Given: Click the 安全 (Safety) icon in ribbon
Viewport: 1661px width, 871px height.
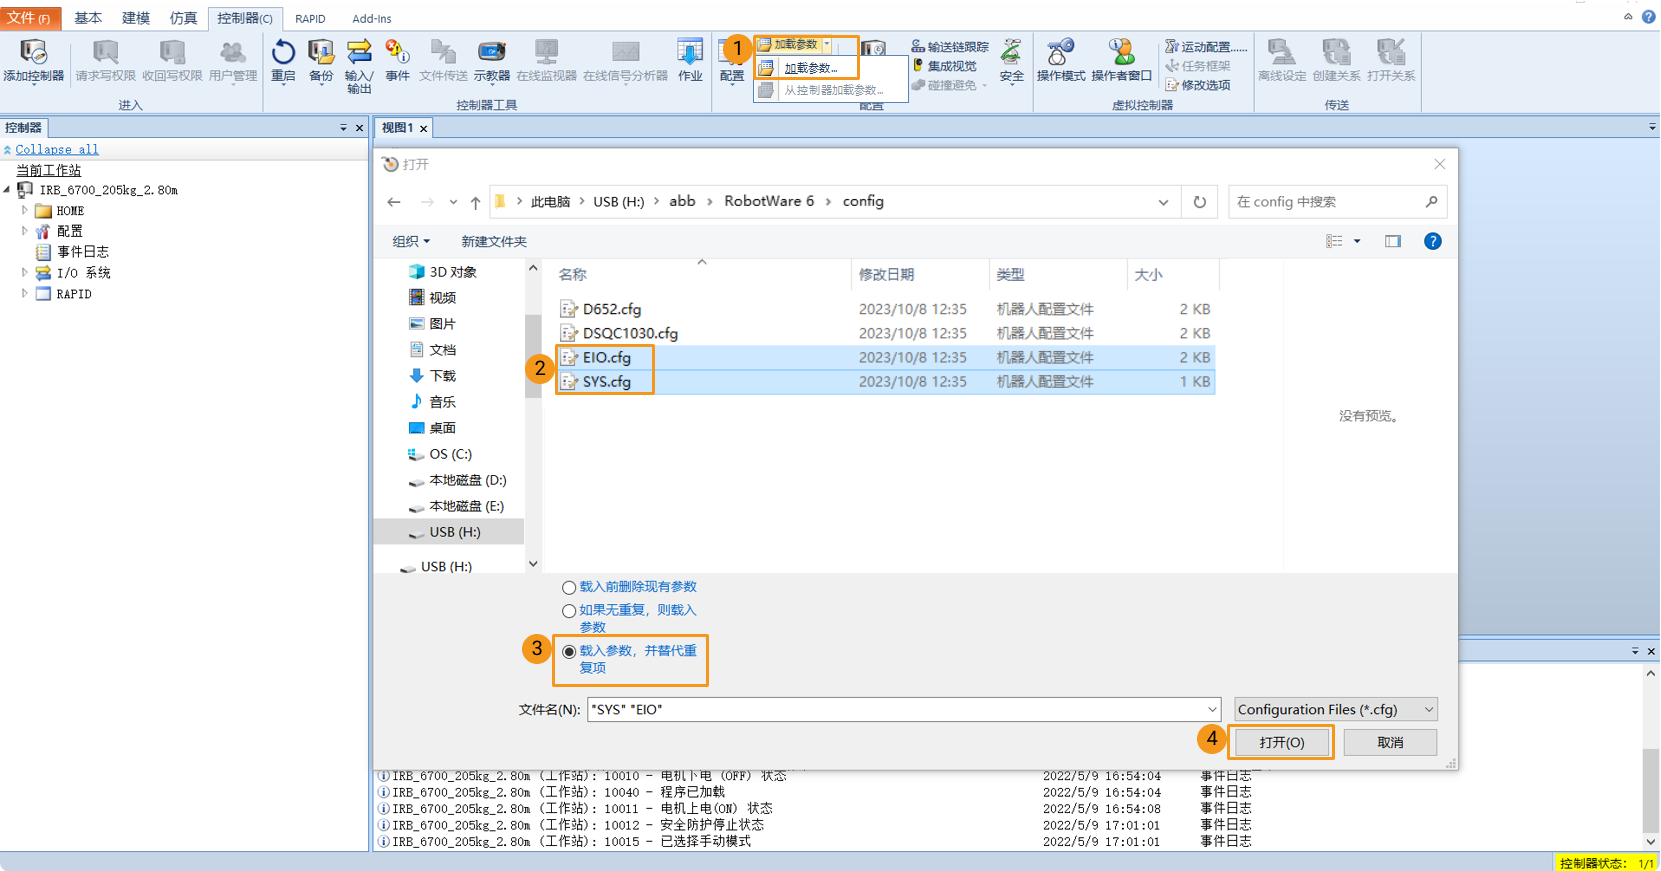Looking at the screenshot, I should tap(1012, 60).
